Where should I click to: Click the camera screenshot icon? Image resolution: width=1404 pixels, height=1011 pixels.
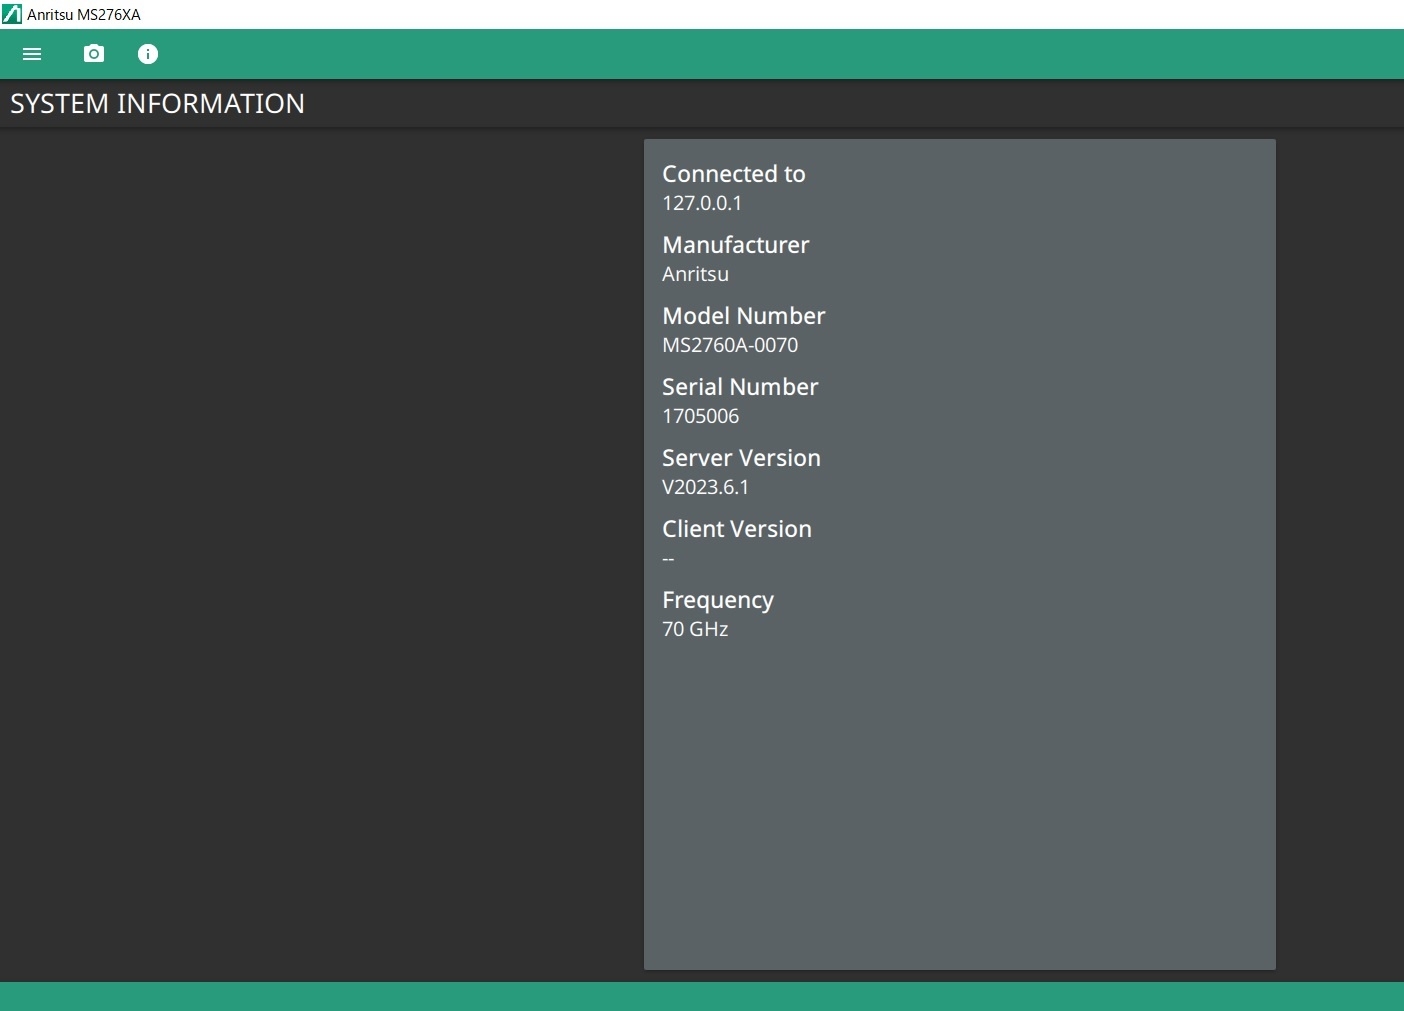pos(94,54)
